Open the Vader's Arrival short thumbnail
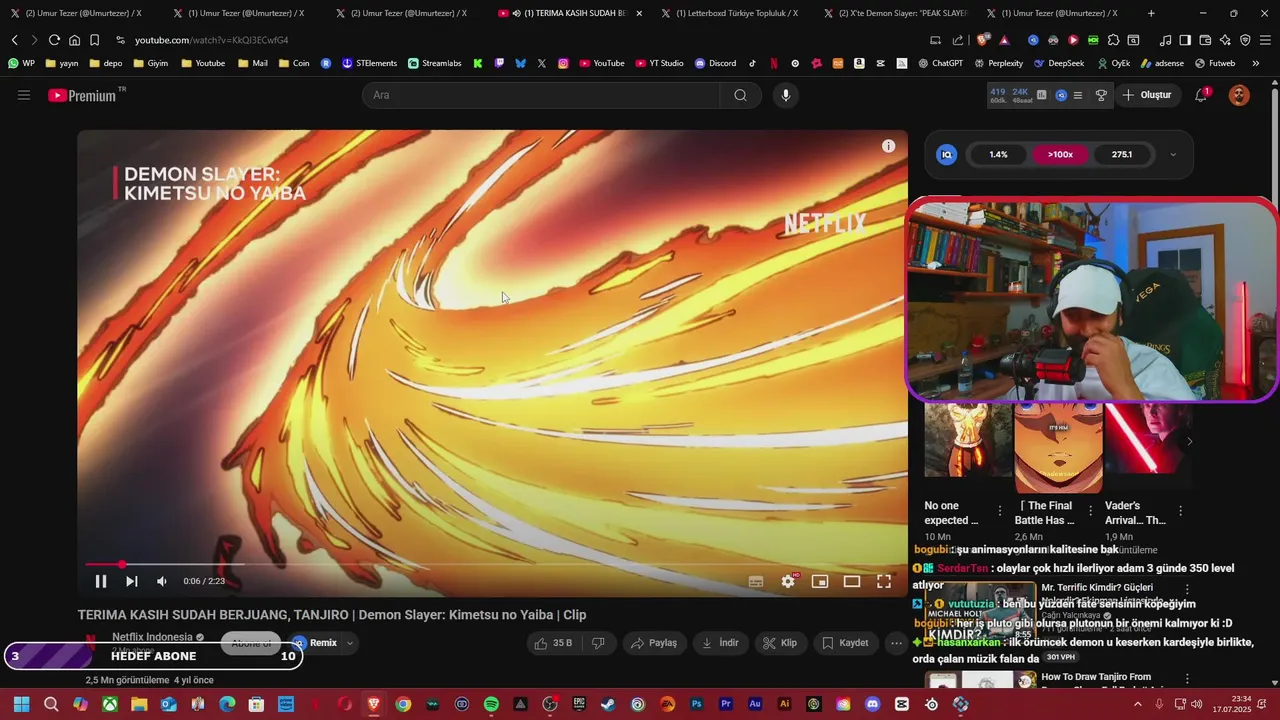This screenshot has width=1280, height=720. tap(1147, 440)
